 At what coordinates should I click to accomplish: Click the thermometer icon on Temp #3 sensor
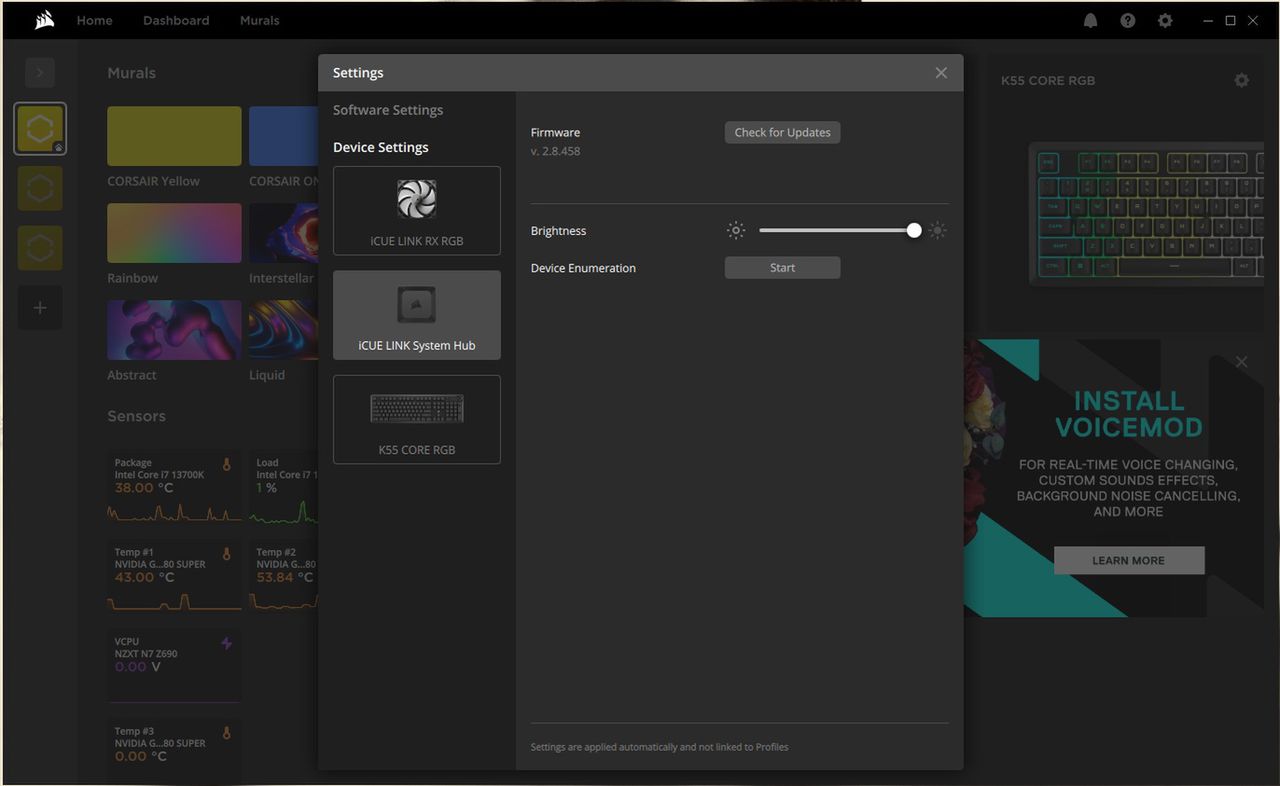click(226, 733)
